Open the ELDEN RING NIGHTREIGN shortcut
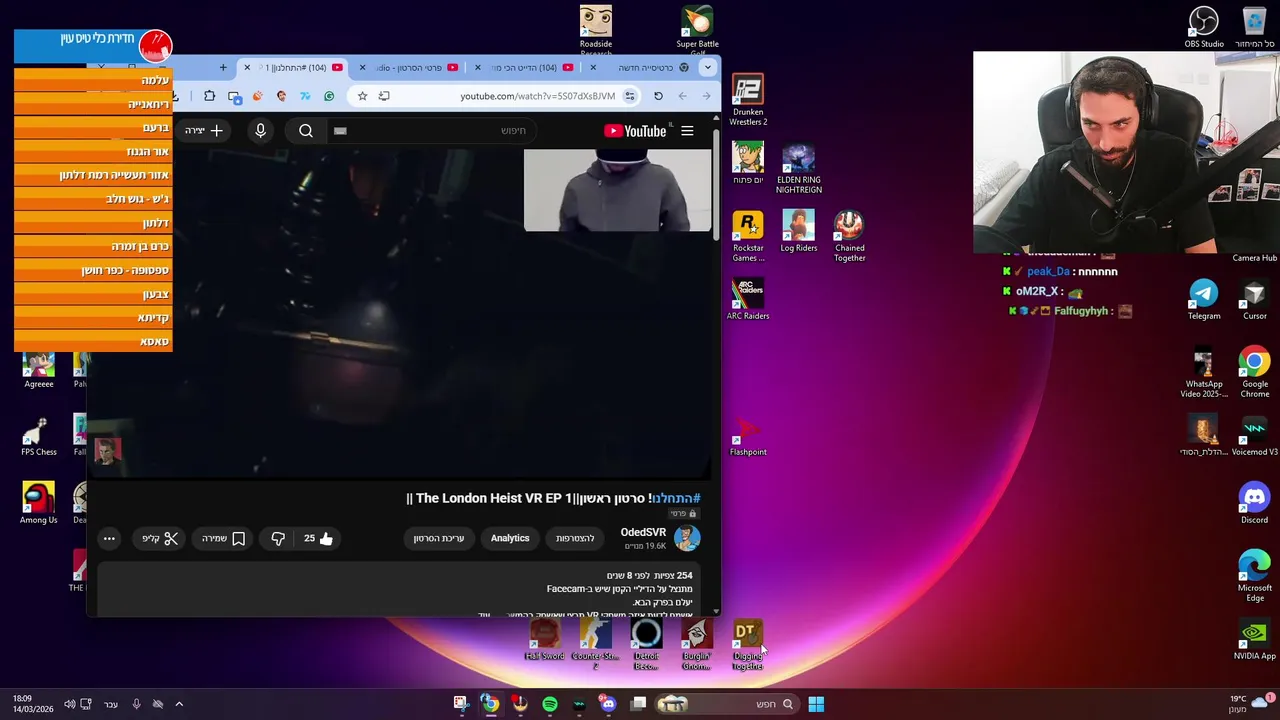 click(798, 168)
